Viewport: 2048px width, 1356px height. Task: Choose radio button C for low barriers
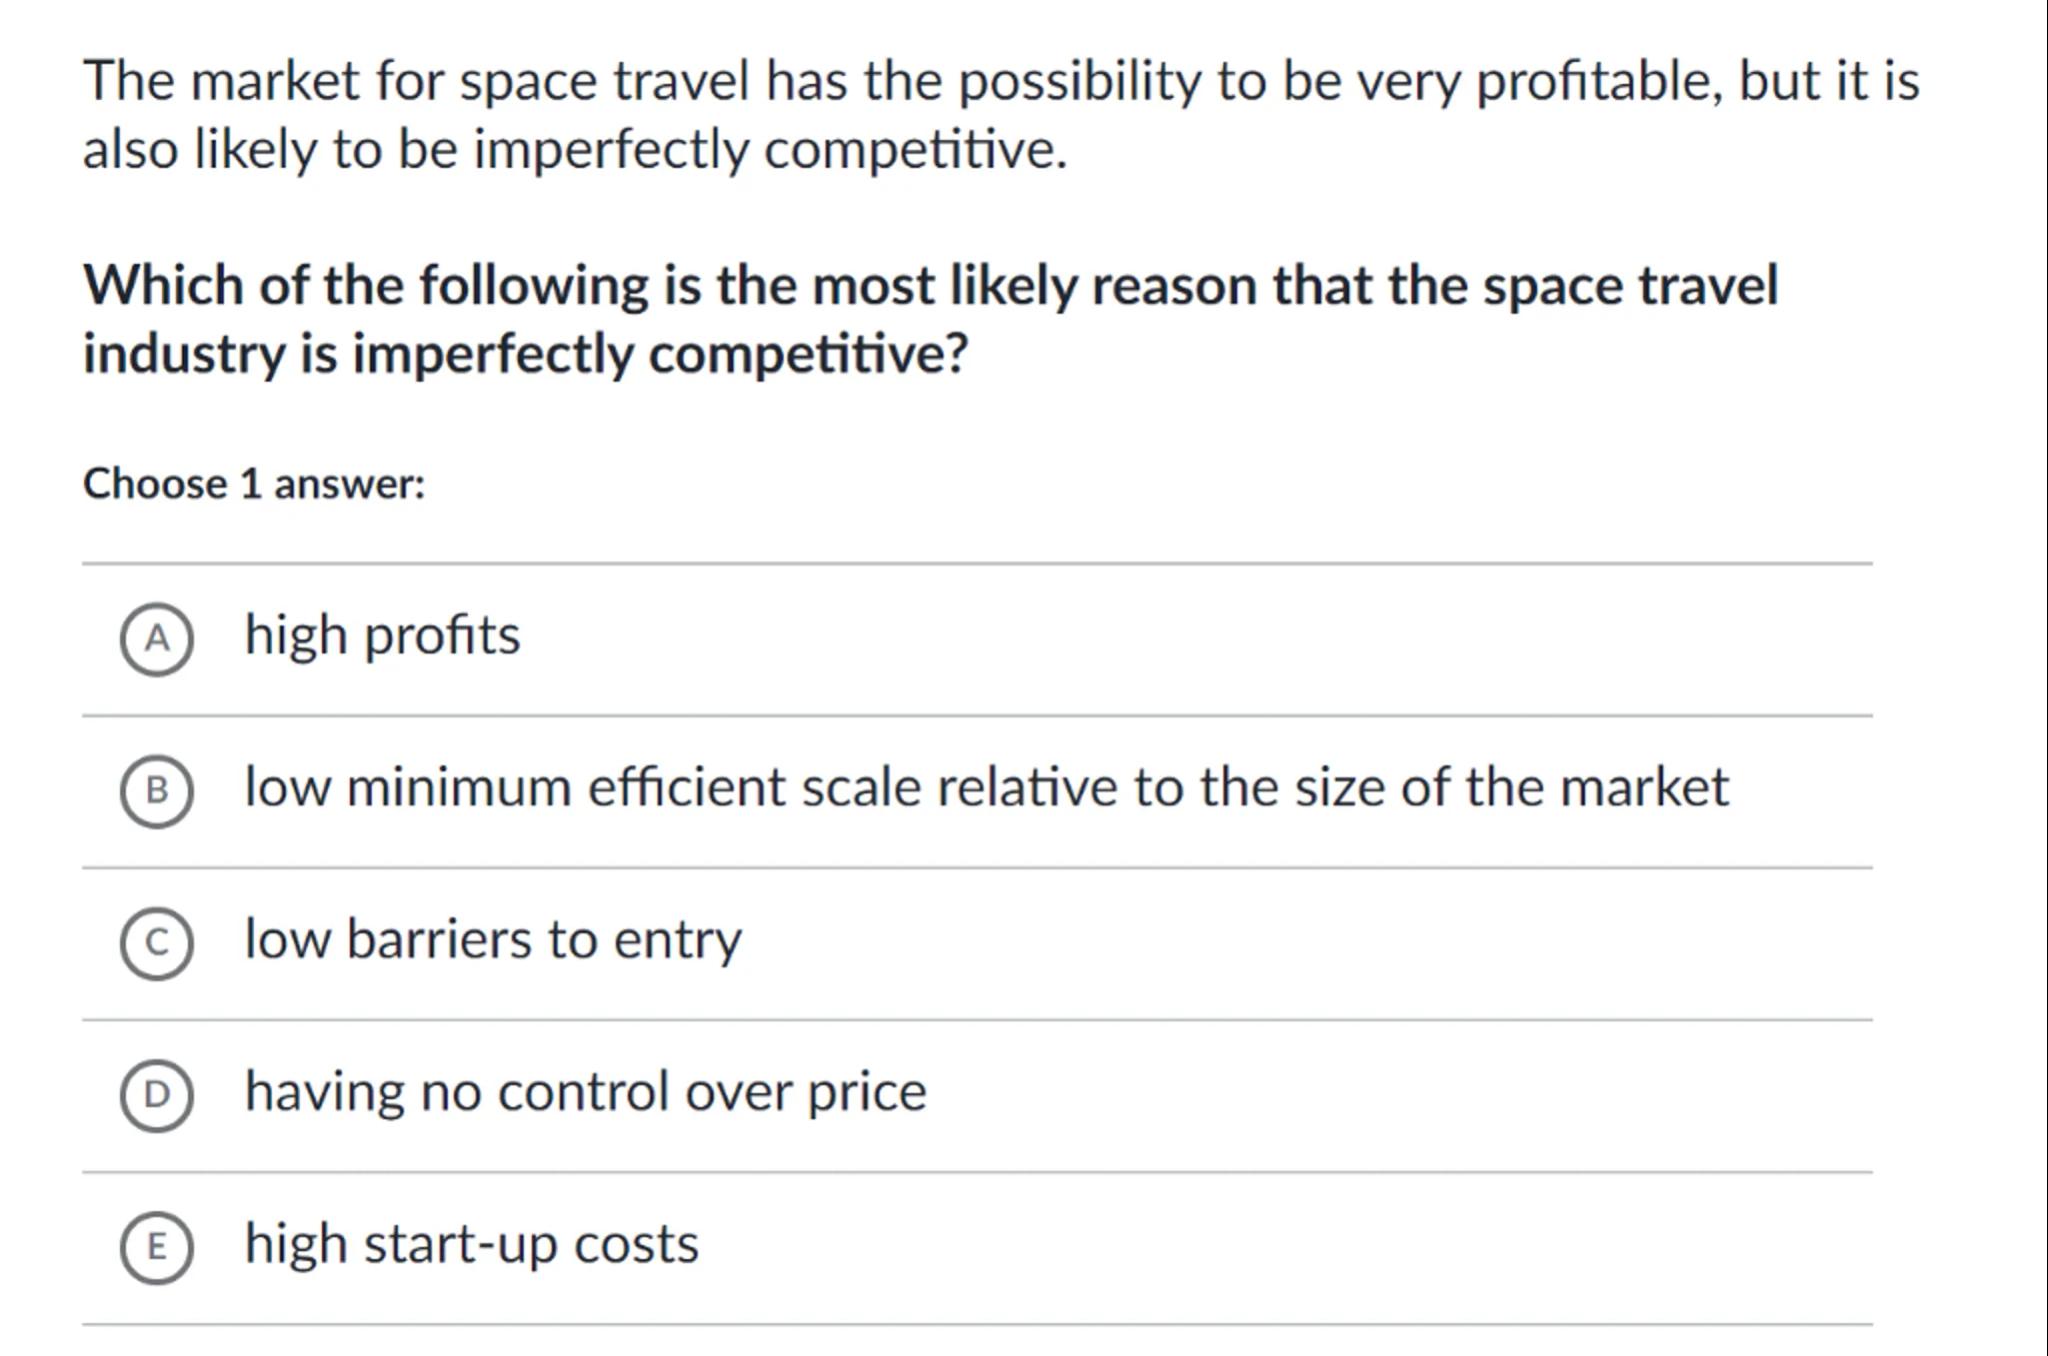tap(156, 943)
